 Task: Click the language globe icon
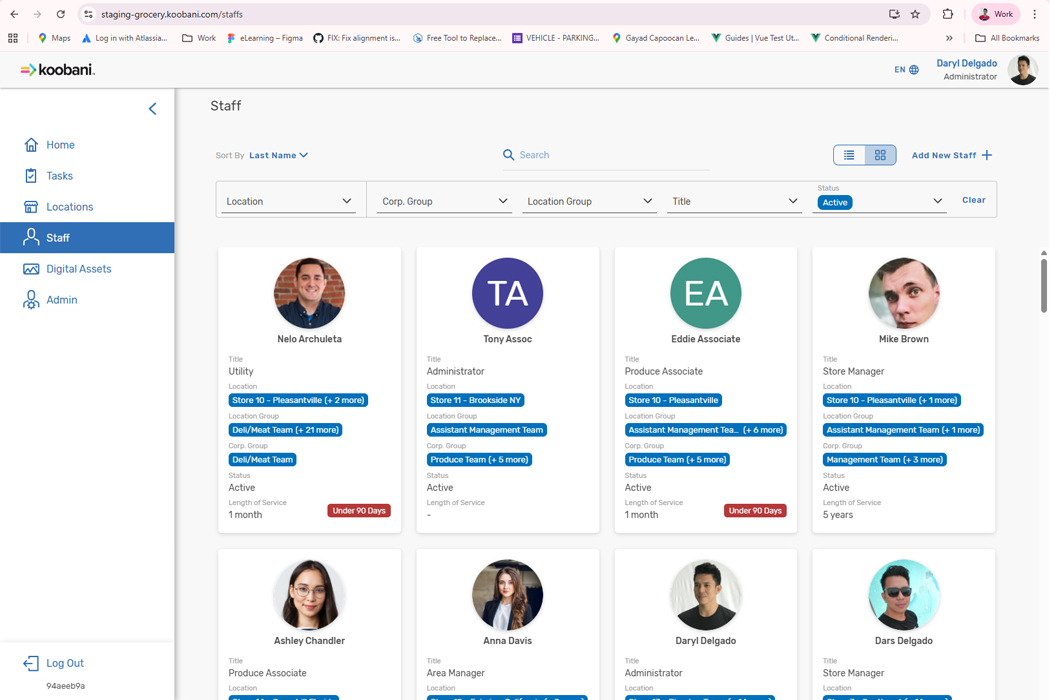[x=913, y=70]
